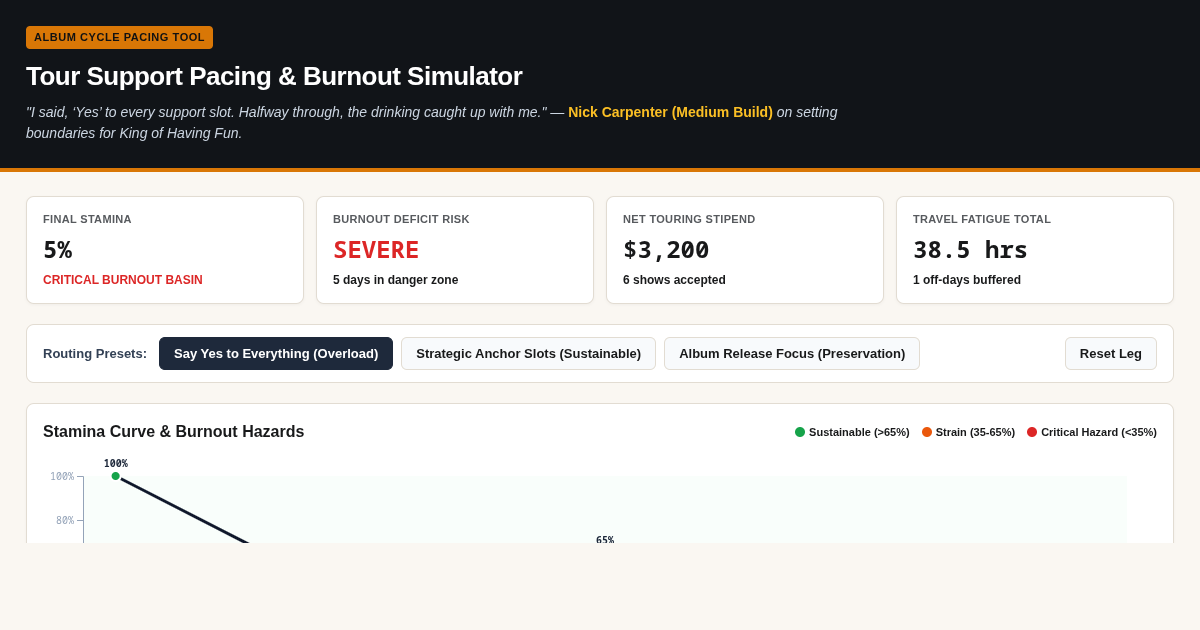Click the red Critical Hazard legend dot
Screen dimensions: 1200x630
pos(1032,432)
